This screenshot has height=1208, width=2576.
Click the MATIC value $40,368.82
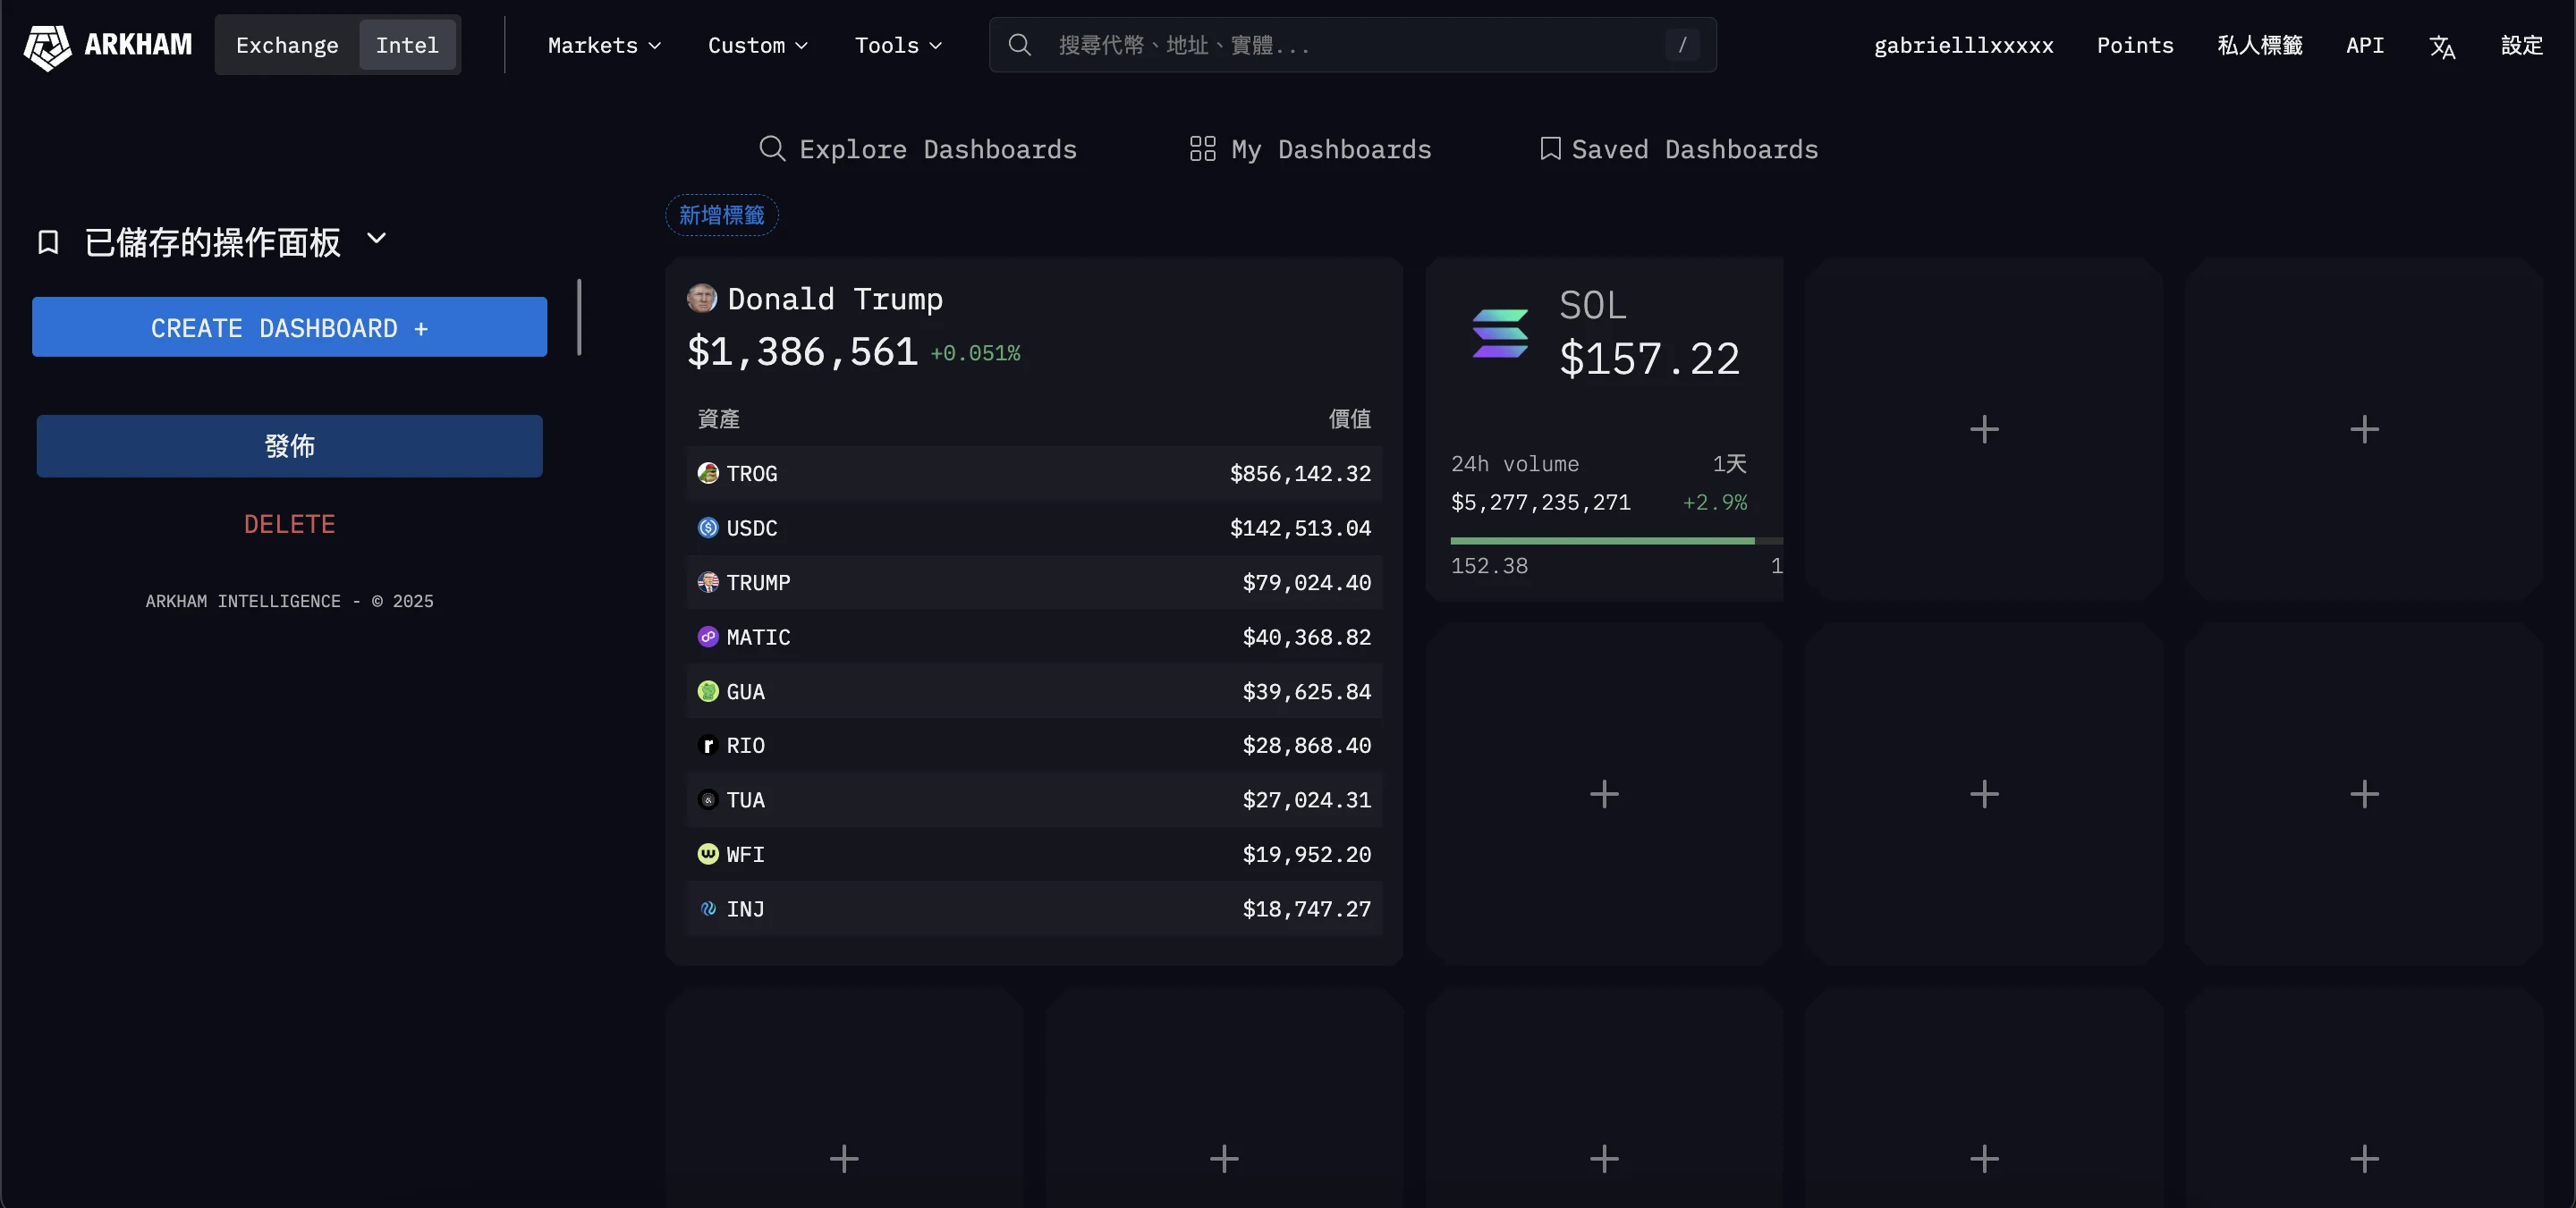point(1306,637)
